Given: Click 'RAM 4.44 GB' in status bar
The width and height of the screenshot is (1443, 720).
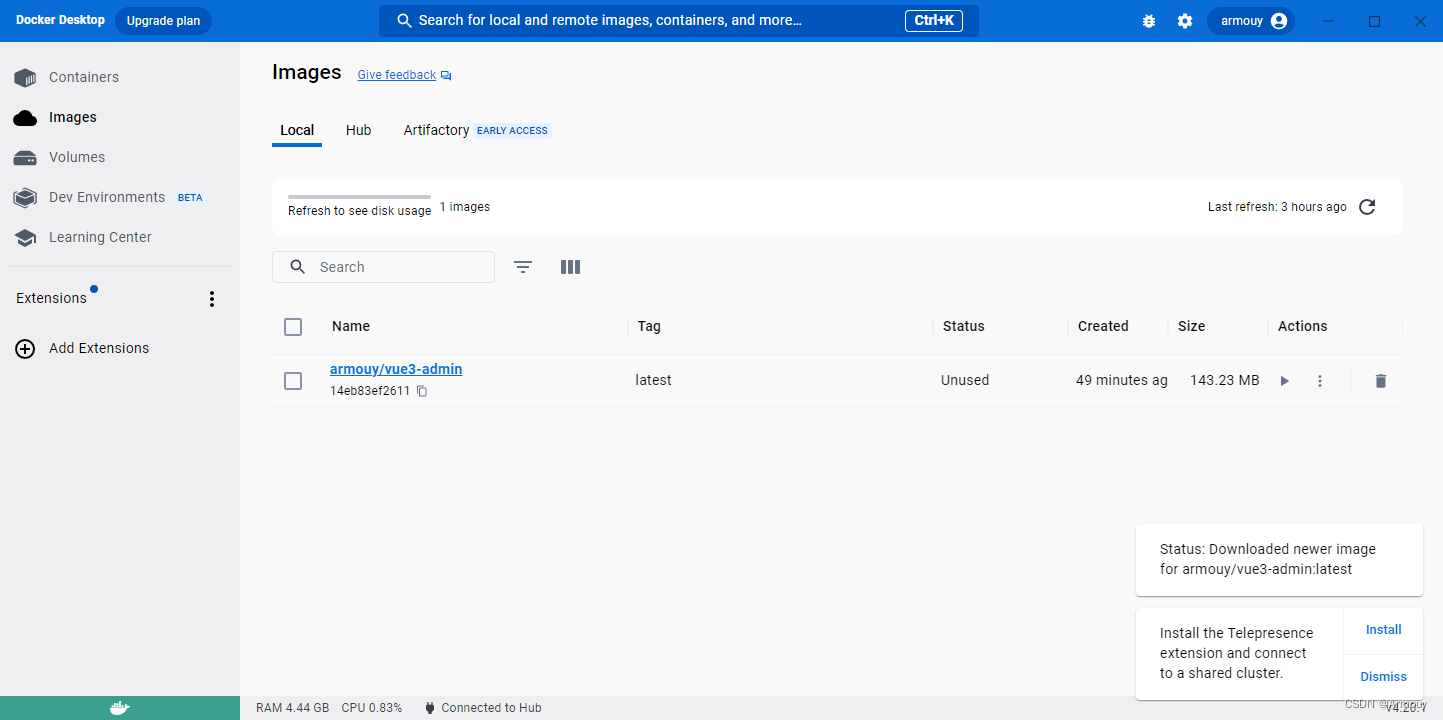Looking at the screenshot, I should click(293, 708).
